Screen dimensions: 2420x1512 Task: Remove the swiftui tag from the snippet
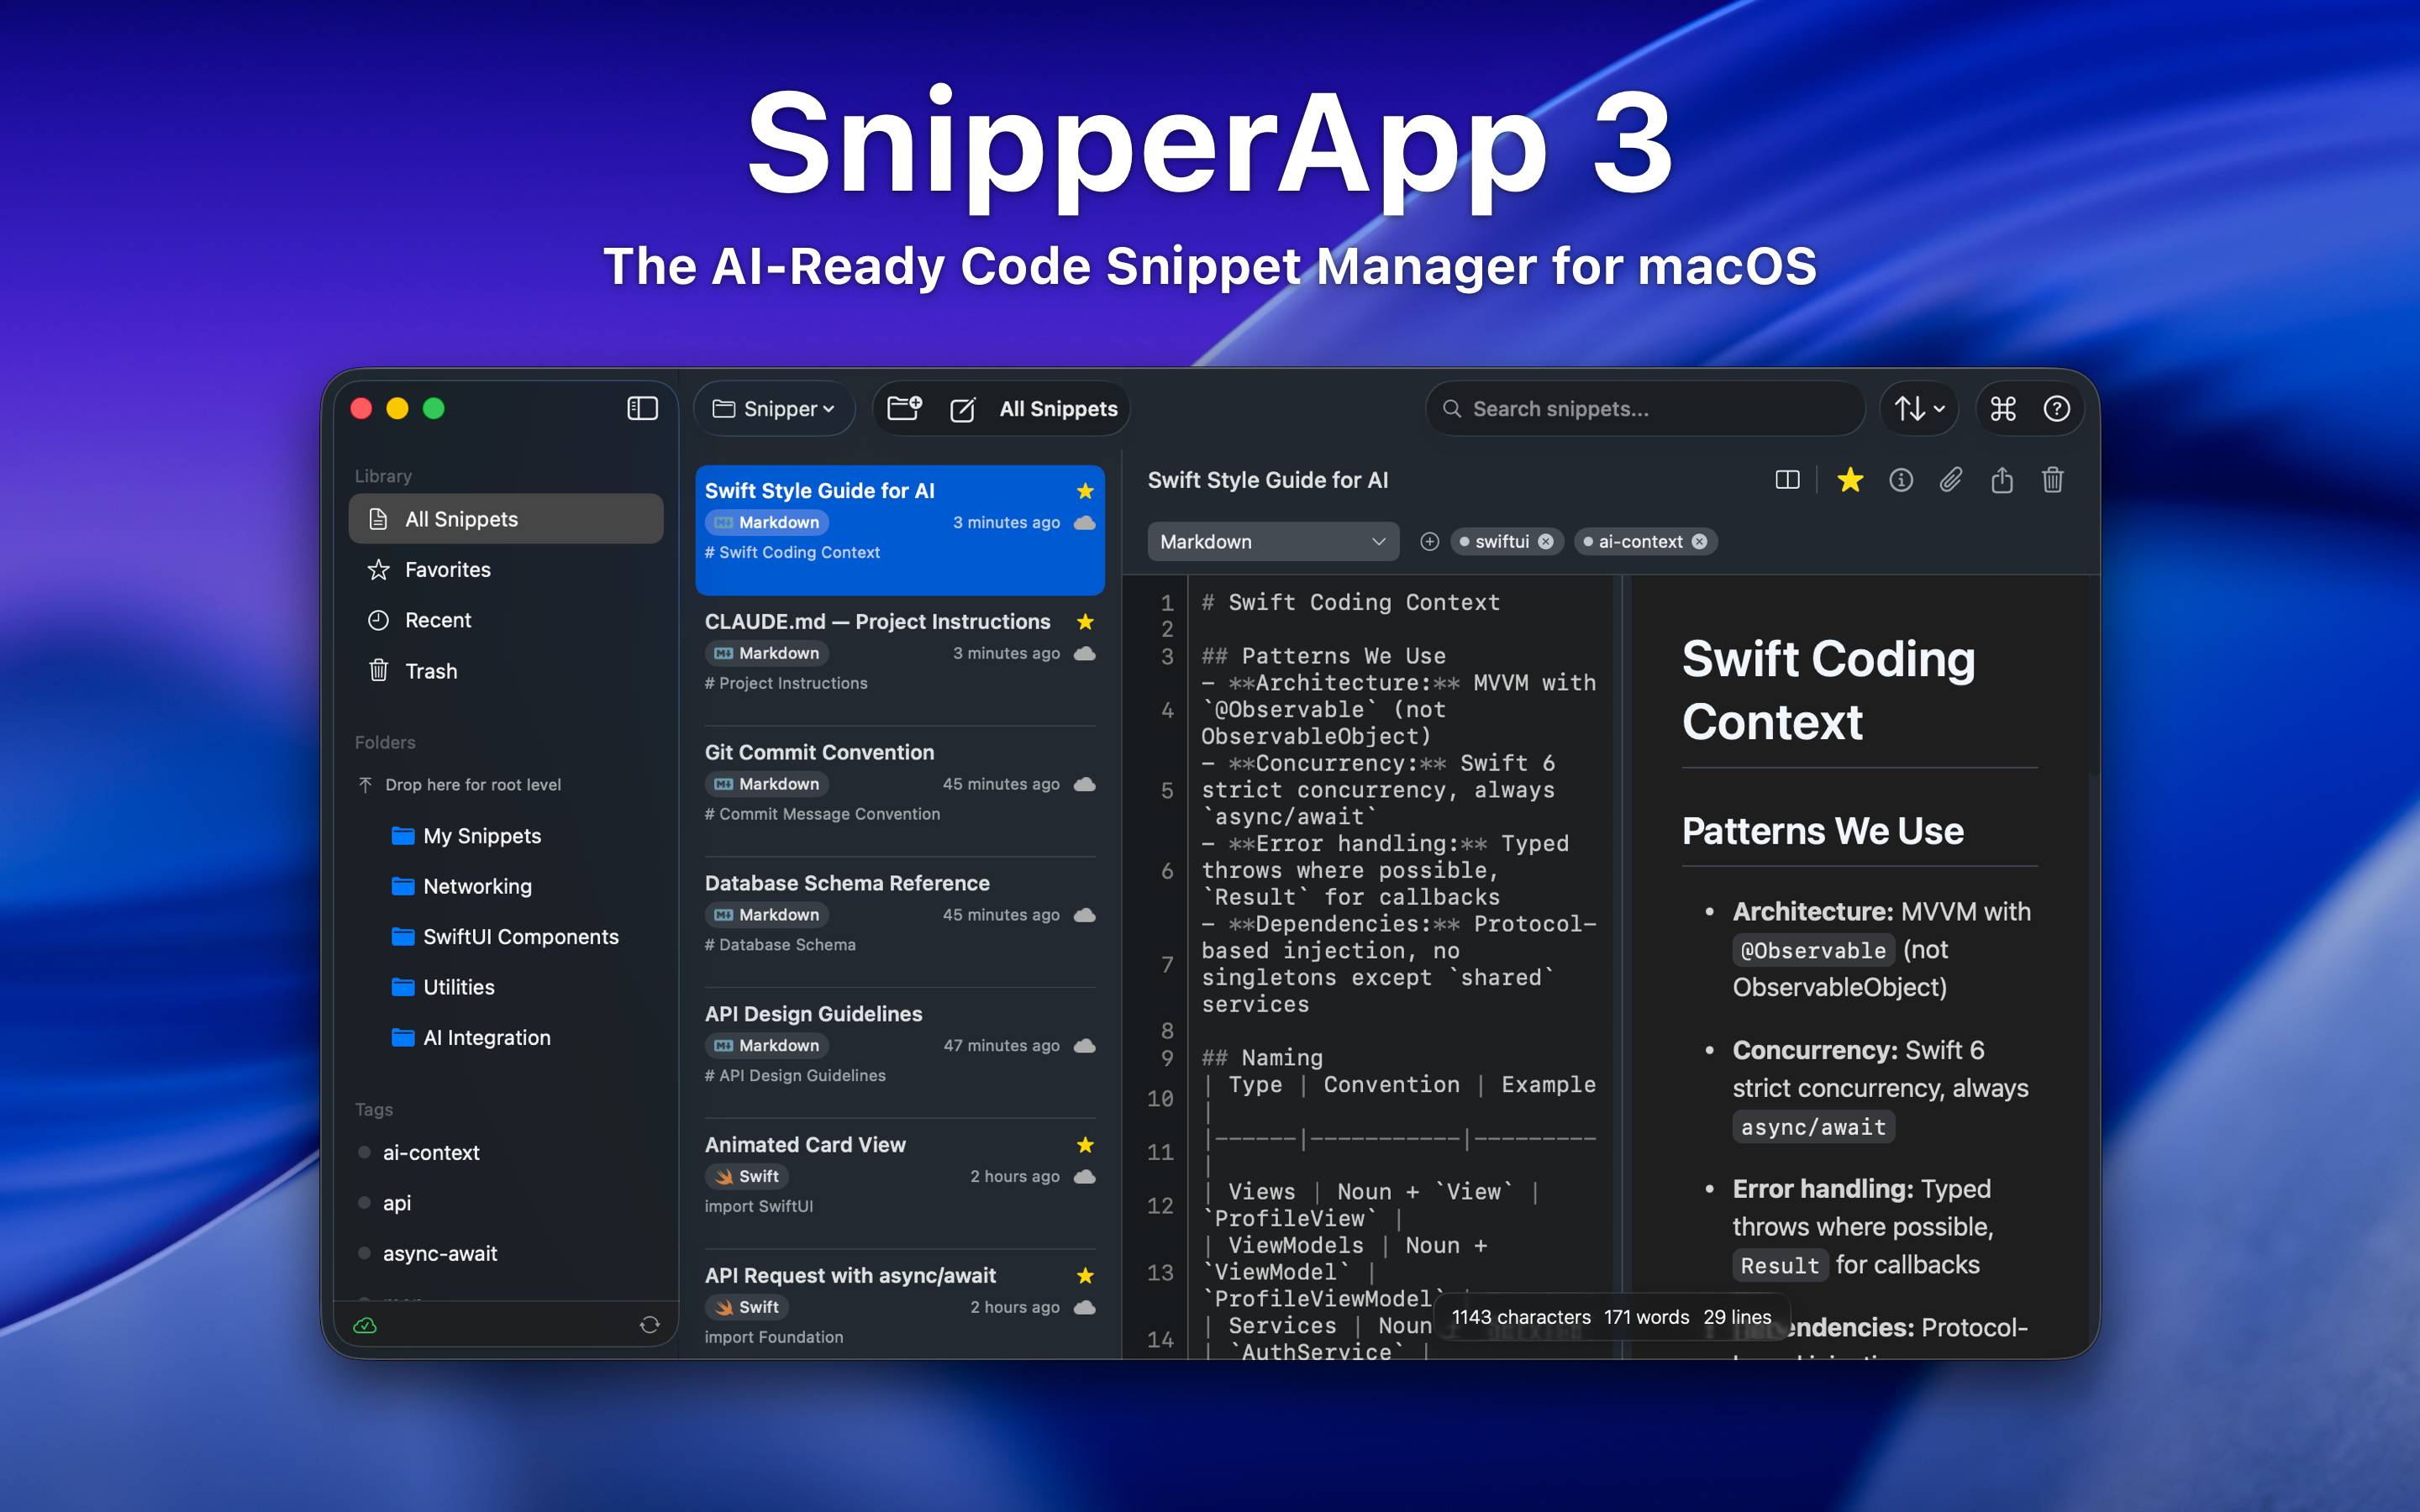click(1546, 541)
